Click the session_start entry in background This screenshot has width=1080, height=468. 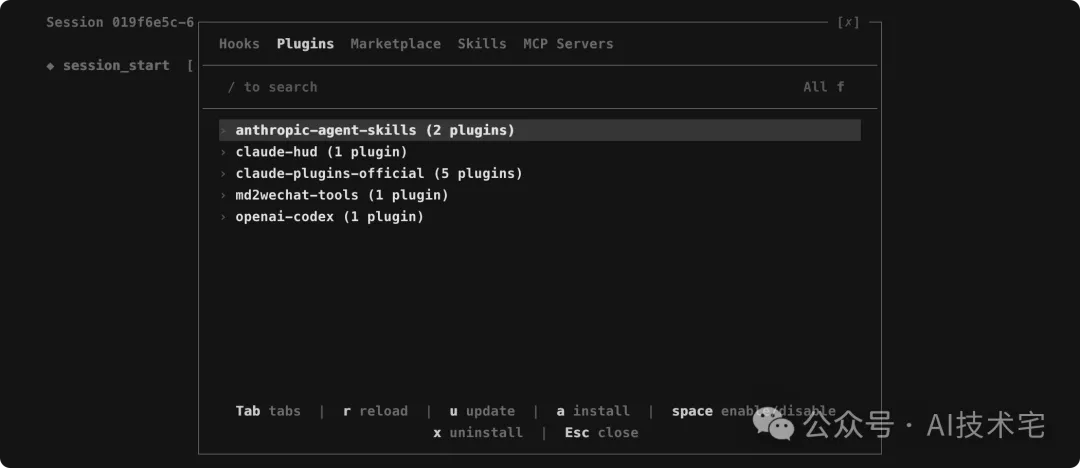pos(116,65)
